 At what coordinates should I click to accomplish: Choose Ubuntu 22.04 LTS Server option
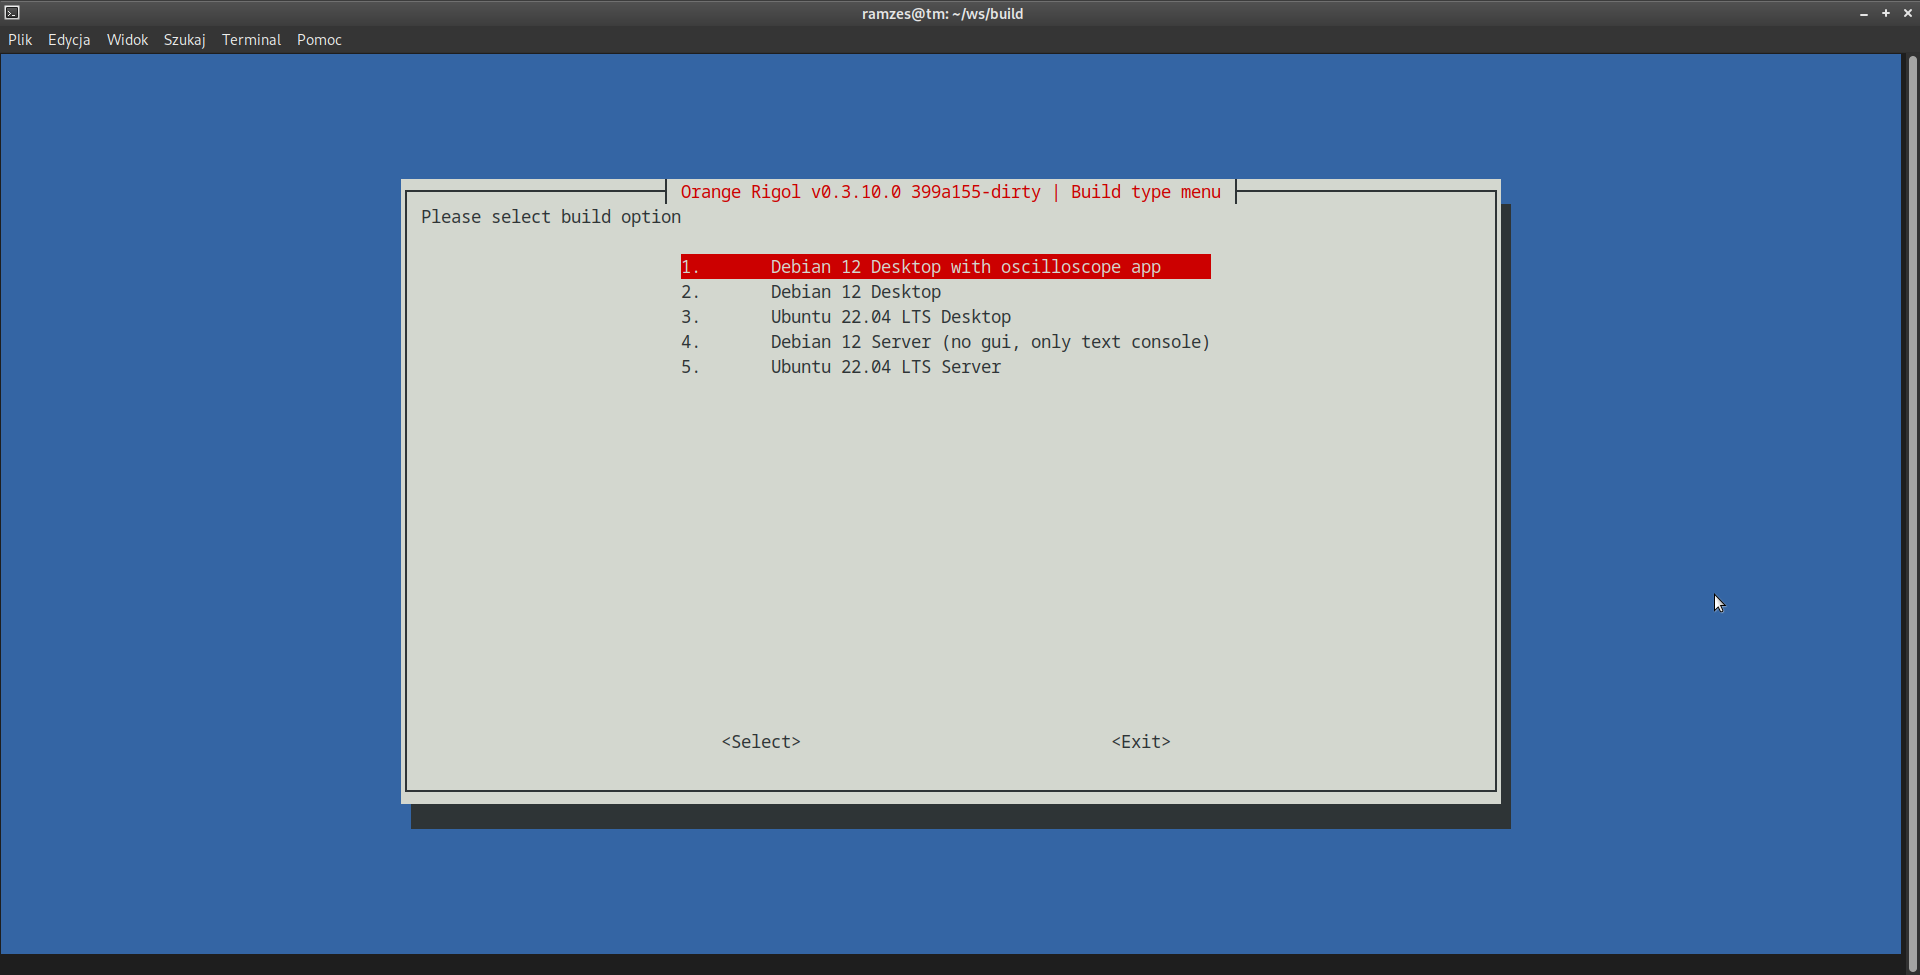tap(946, 367)
